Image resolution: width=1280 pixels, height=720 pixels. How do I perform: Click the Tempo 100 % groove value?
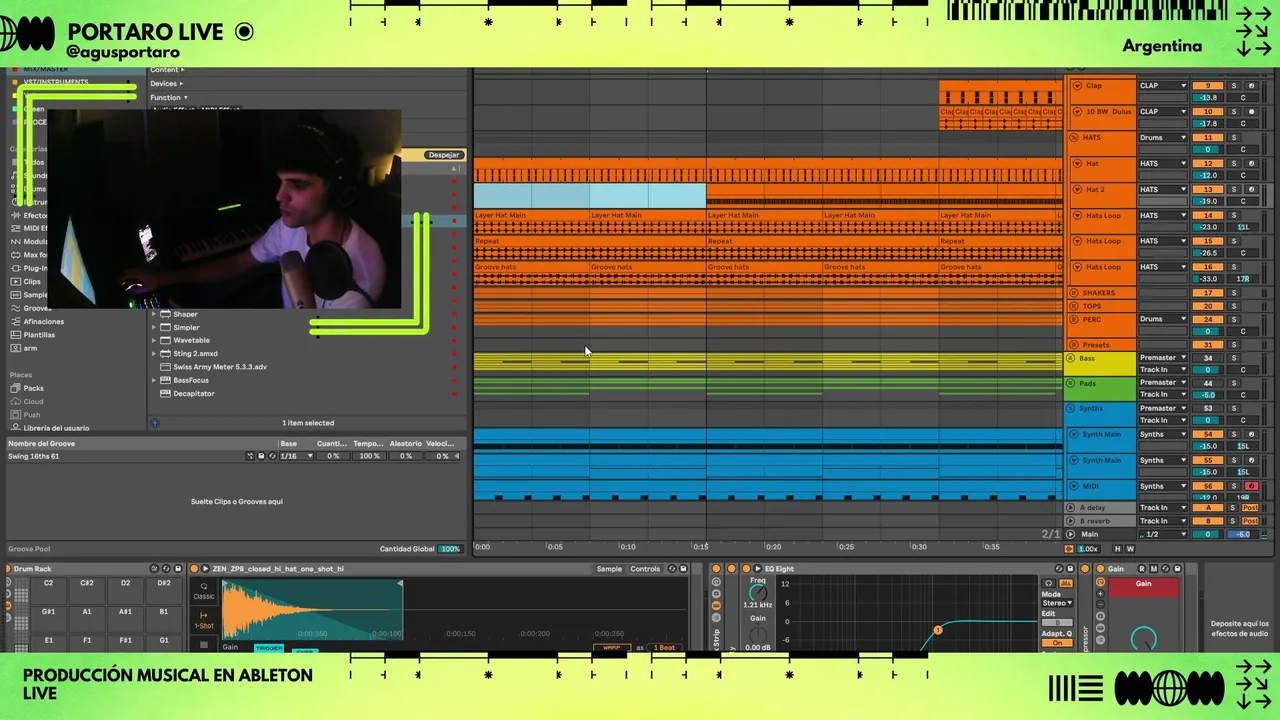tap(369, 456)
